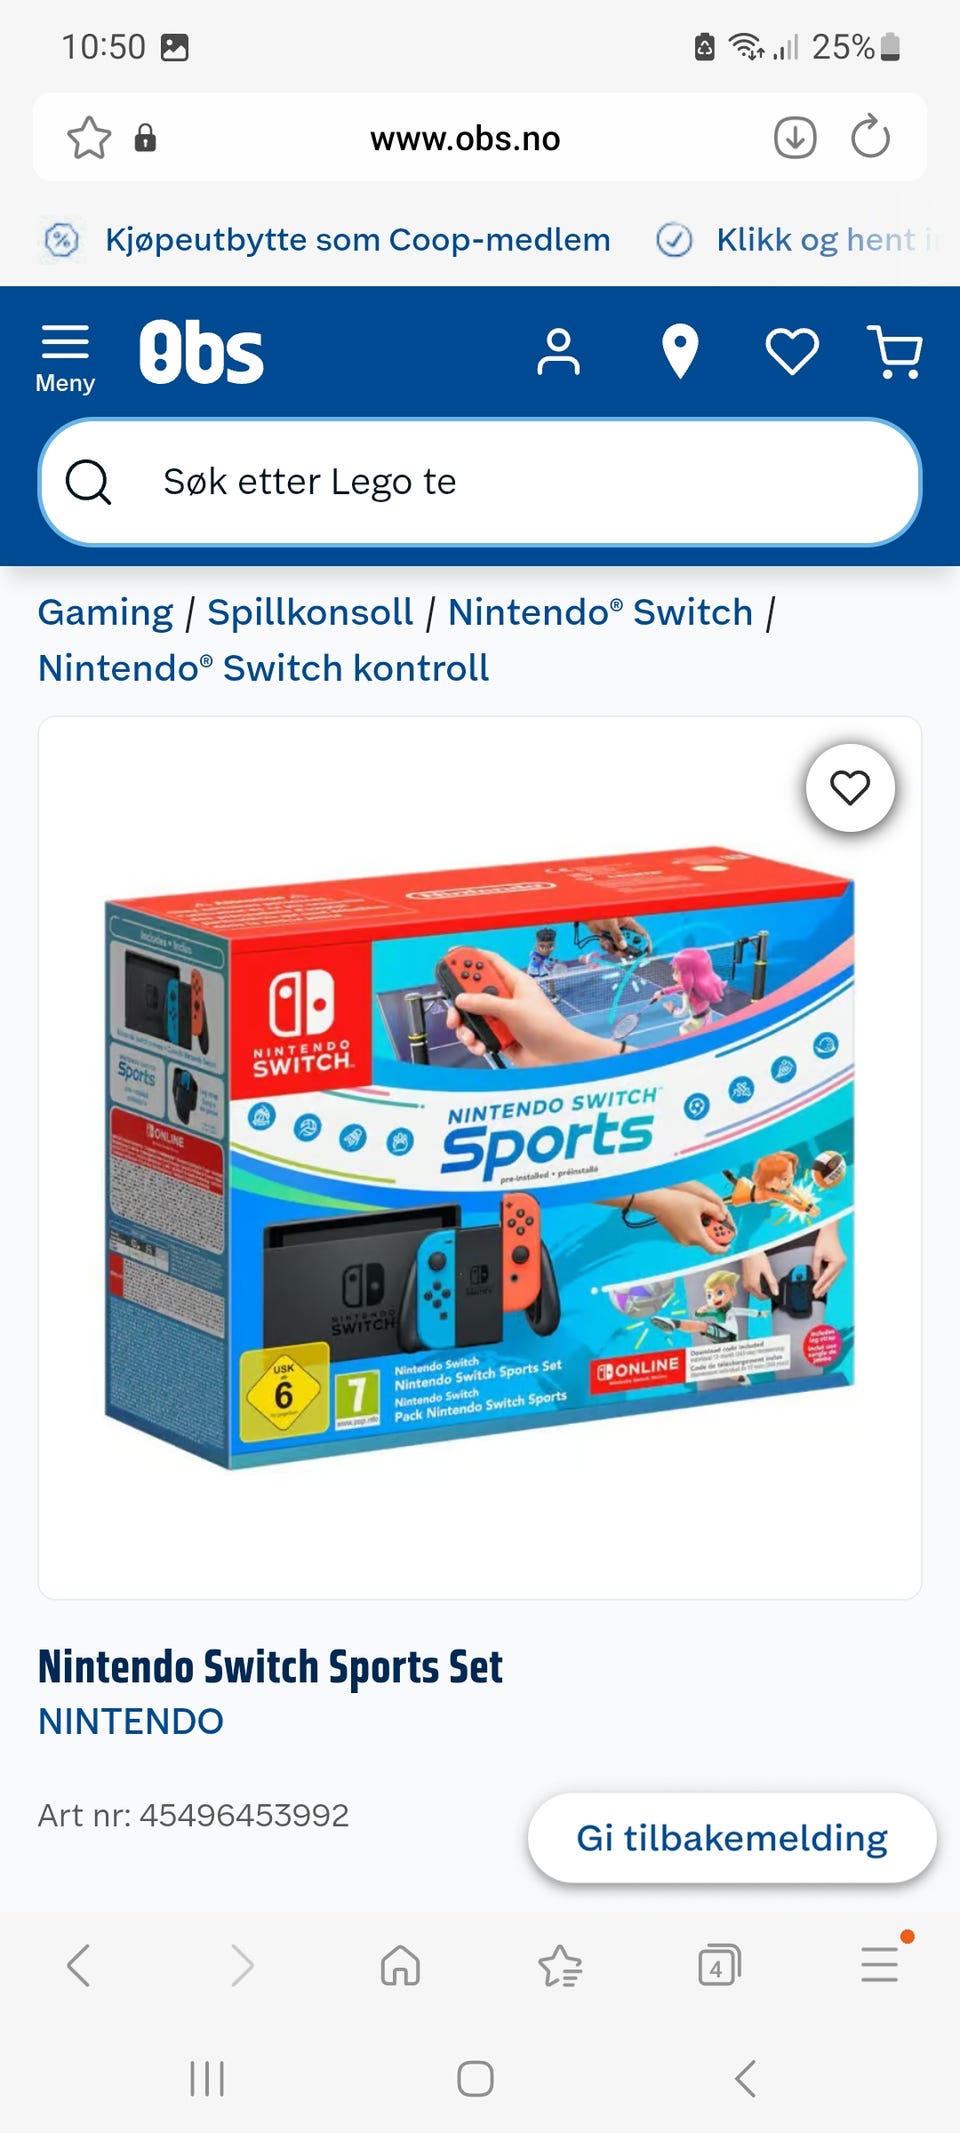This screenshot has width=960, height=2133.
Task: Click the Gi tilbakemelding button
Action: point(732,1838)
